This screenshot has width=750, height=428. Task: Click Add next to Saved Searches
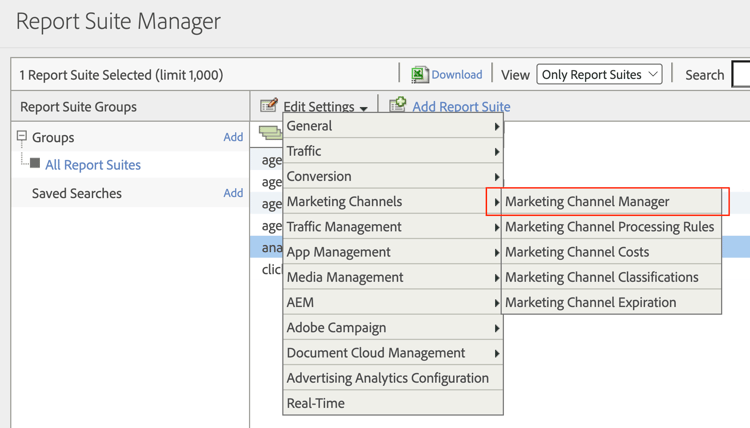pos(233,193)
